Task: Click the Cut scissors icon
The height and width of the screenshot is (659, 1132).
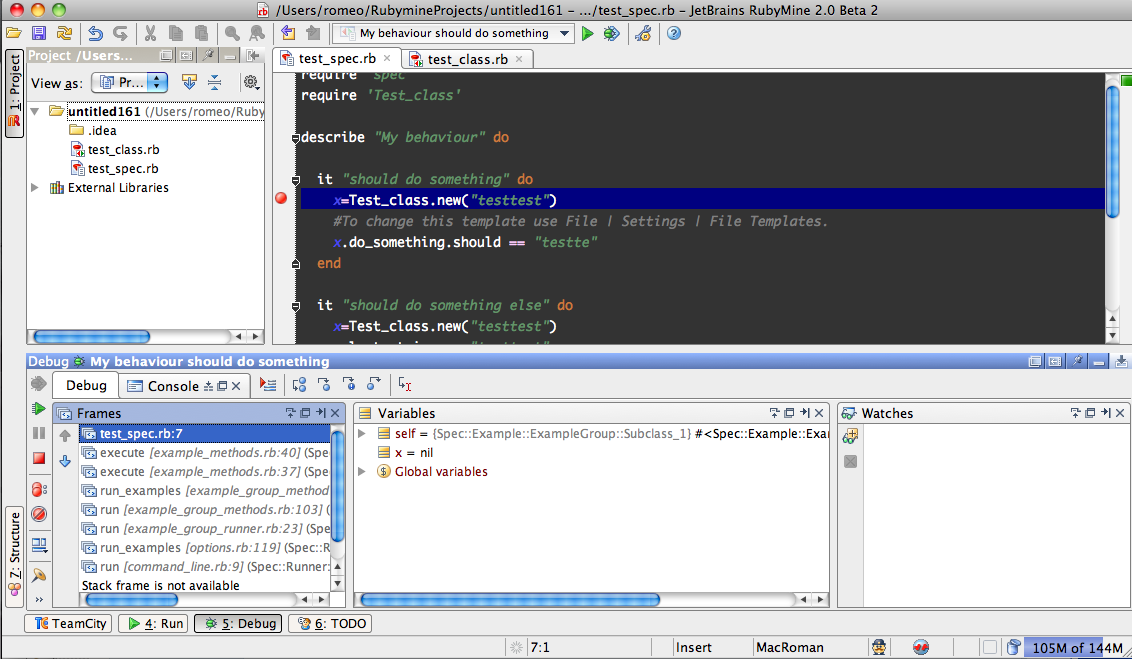Action: click(x=150, y=33)
